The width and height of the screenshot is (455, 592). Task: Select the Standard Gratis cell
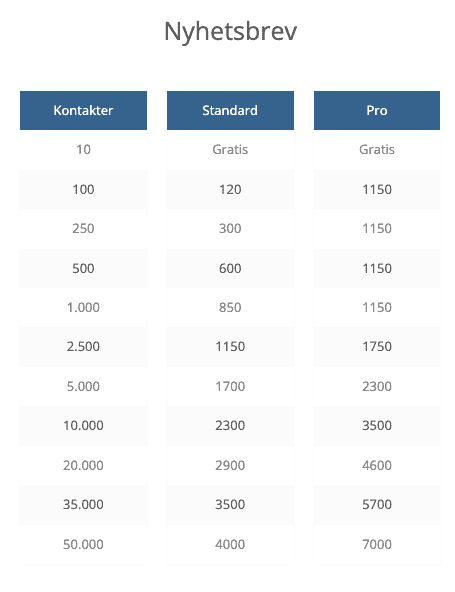(230, 150)
